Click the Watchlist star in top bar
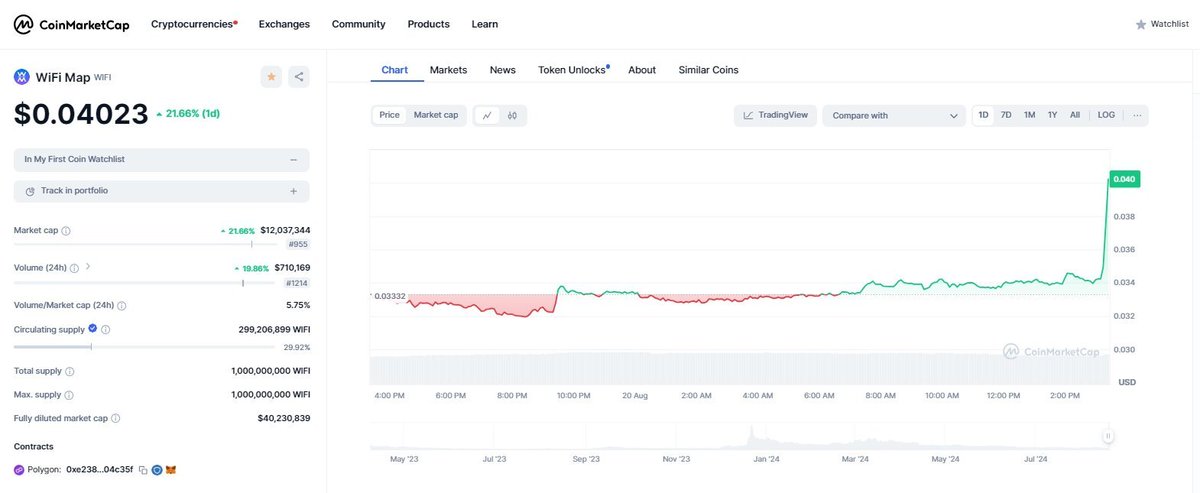The image size is (1200, 493). [x=1141, y=24]
